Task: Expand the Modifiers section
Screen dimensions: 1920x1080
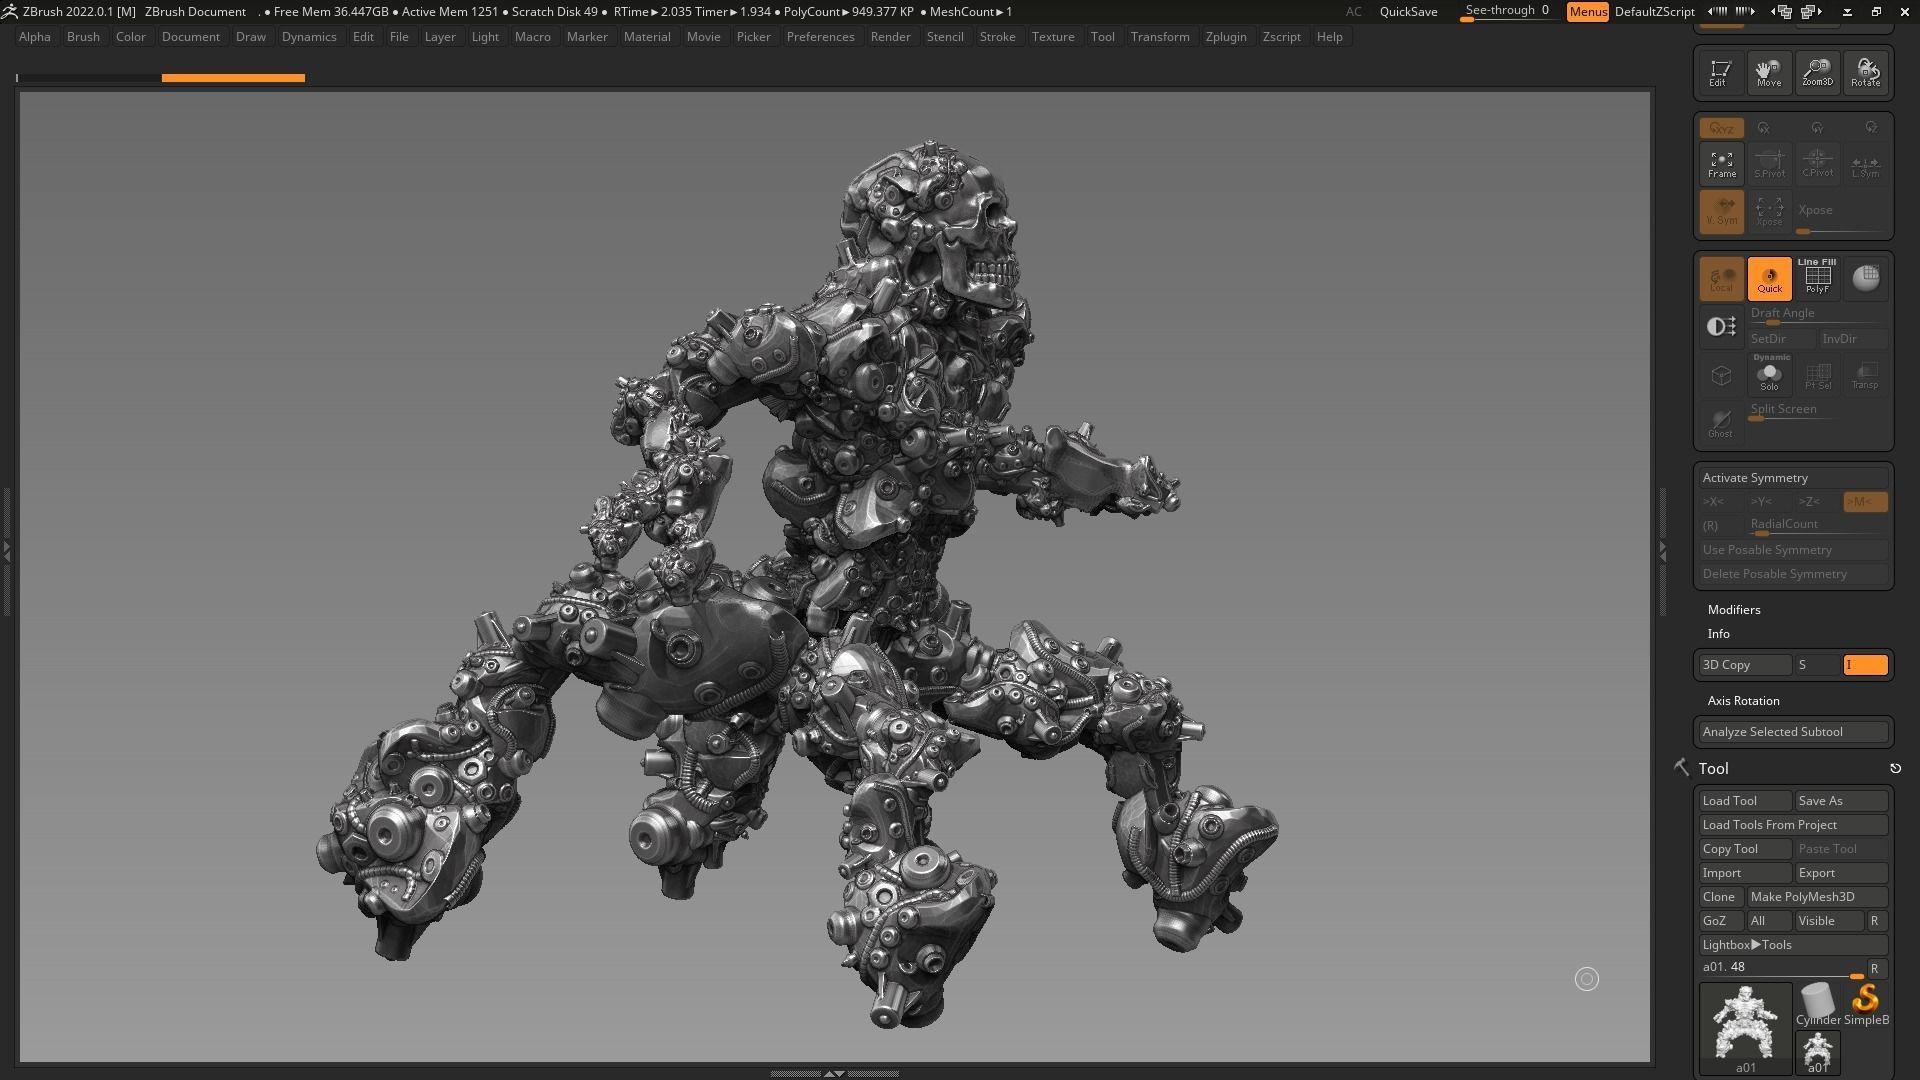Action: tap(1734, 610)
